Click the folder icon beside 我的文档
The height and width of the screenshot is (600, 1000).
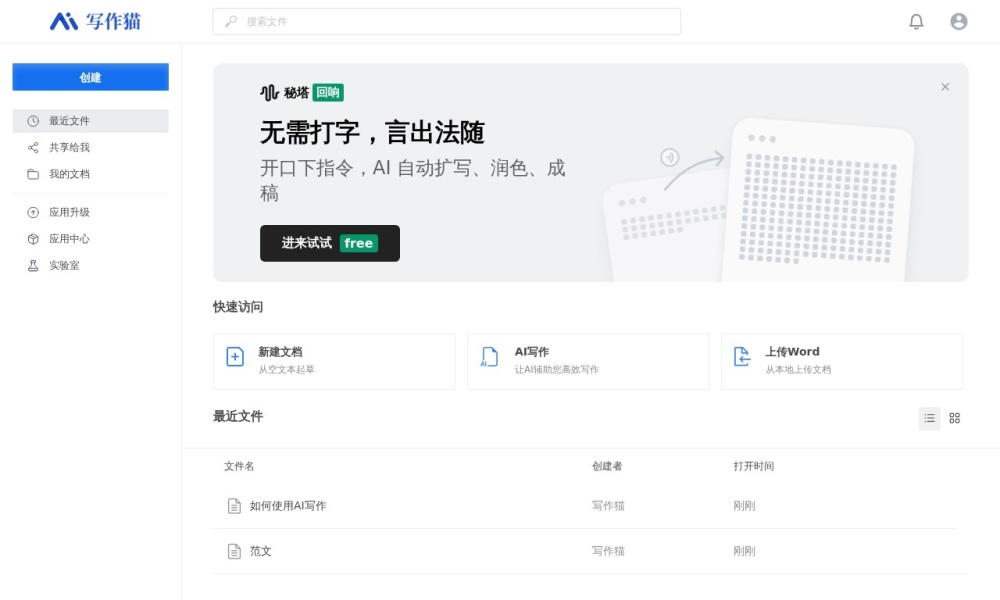point(33,174)
